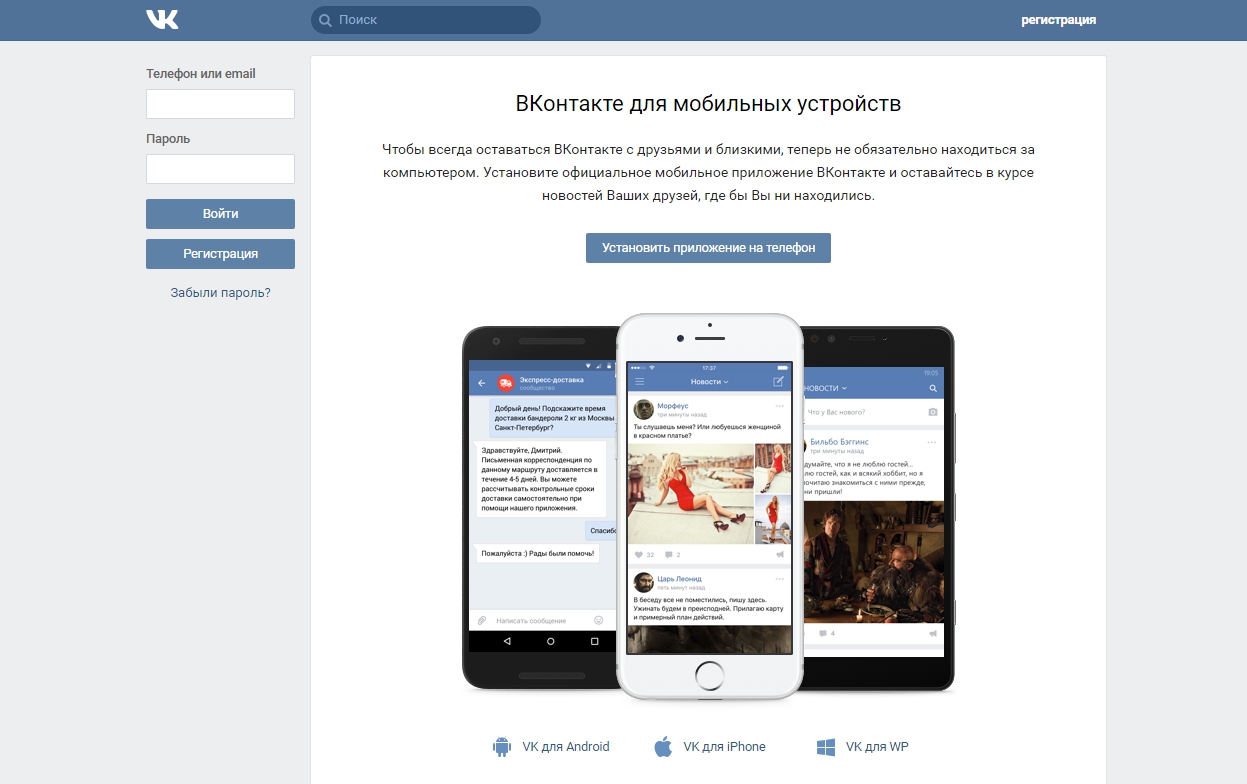Click the compose post icon in the iPhone mockup
Image resolution: width=1247 pixels, height=784 pixels.
(779, 382)
